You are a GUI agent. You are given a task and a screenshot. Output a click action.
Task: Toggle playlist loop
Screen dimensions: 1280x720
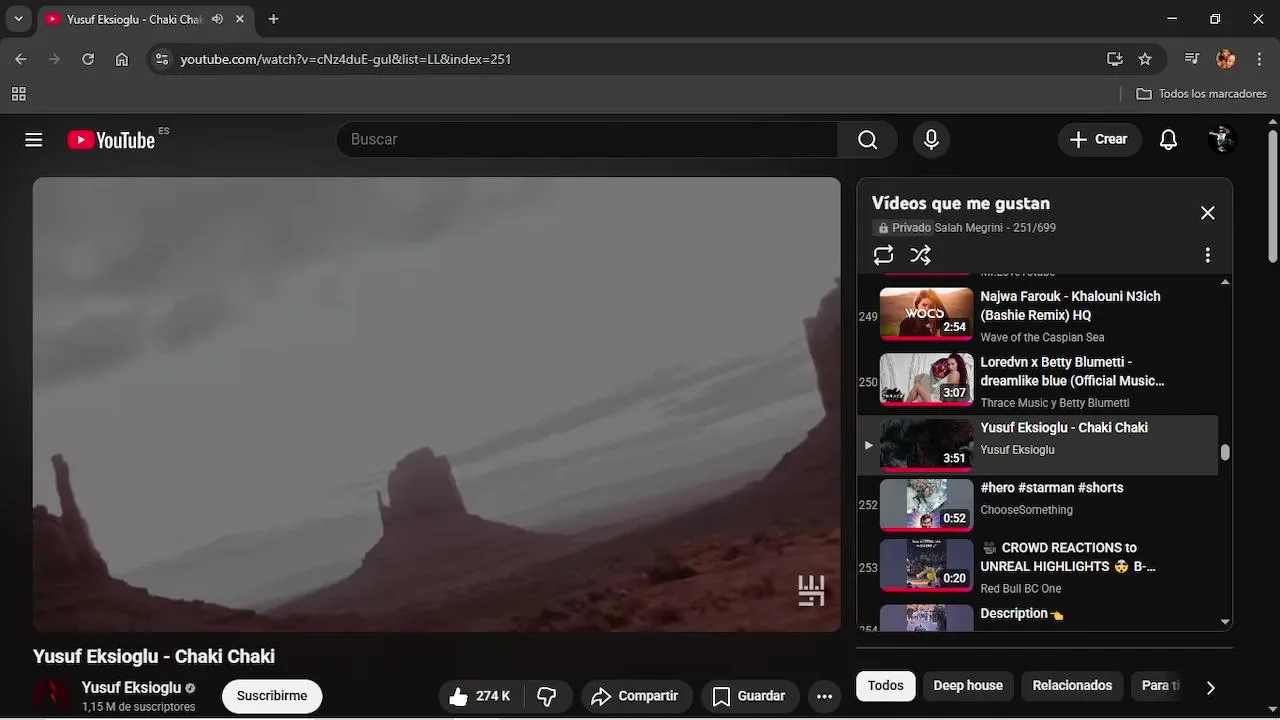883,255
